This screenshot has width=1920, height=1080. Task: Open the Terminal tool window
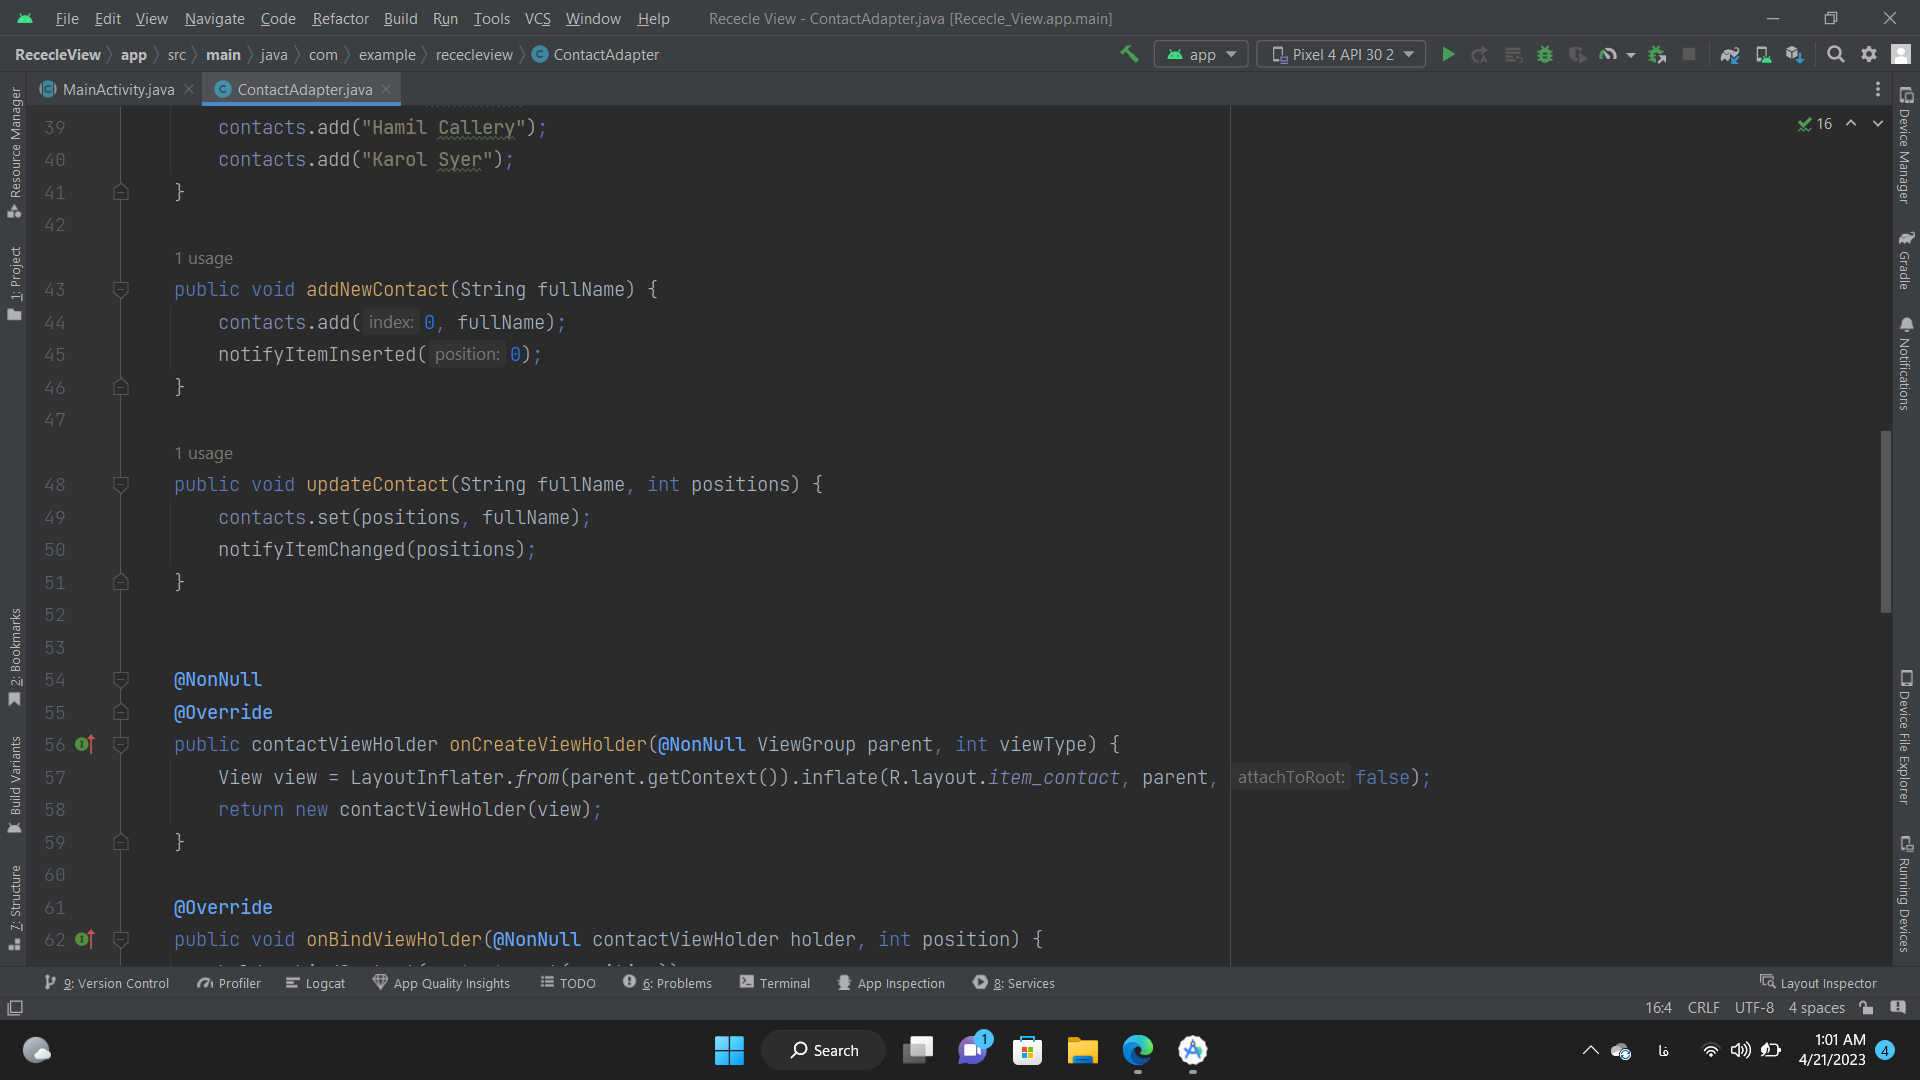point(775,983)
